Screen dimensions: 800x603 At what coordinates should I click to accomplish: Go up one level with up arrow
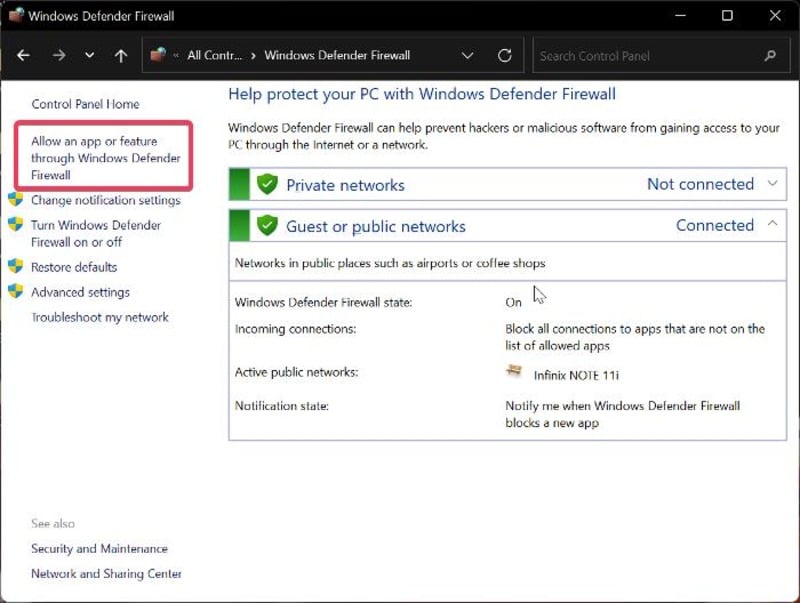pyautogui.click(x=121, y=56)
